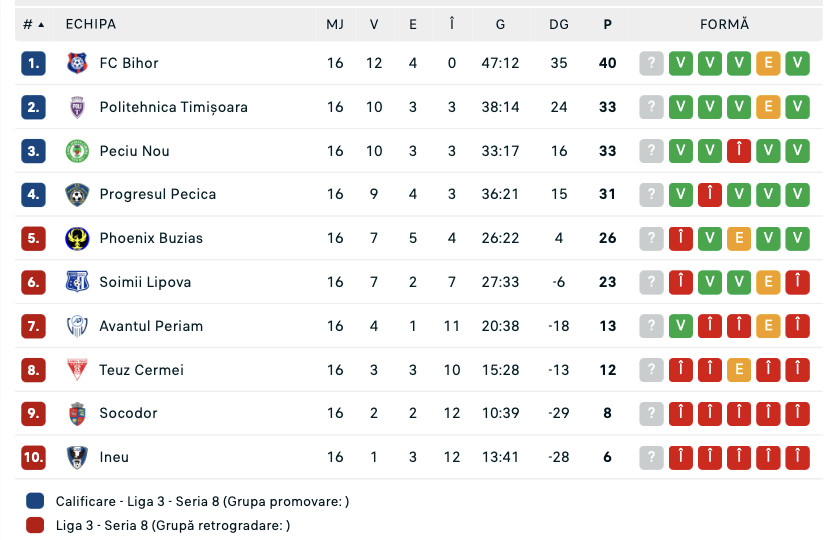Click the Avantul Periam team logo

[x=77, y=326]
